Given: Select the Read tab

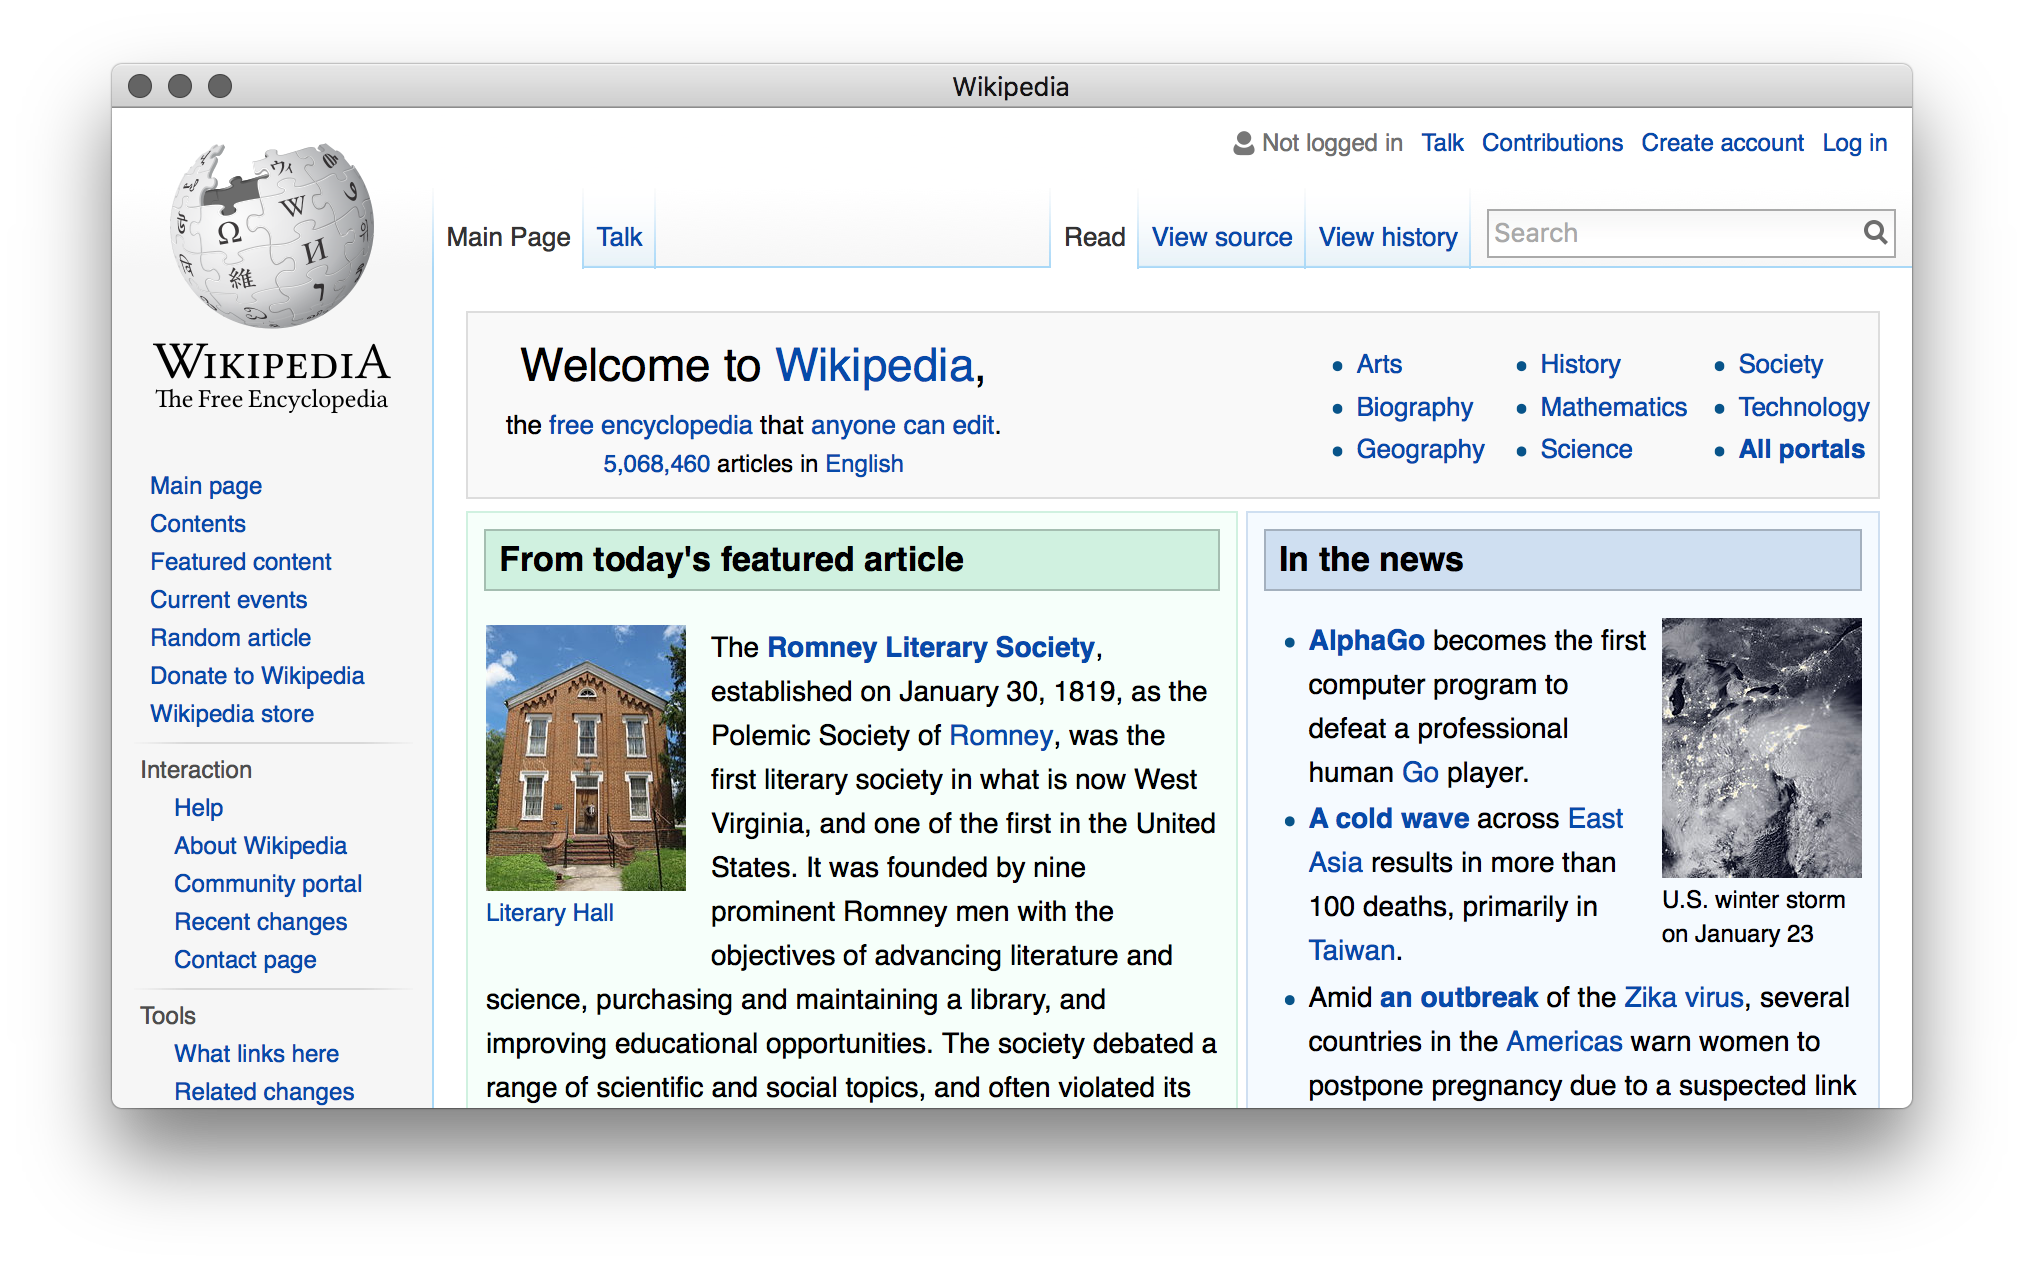Looking at the screenshot, I should click(1094, 237).
